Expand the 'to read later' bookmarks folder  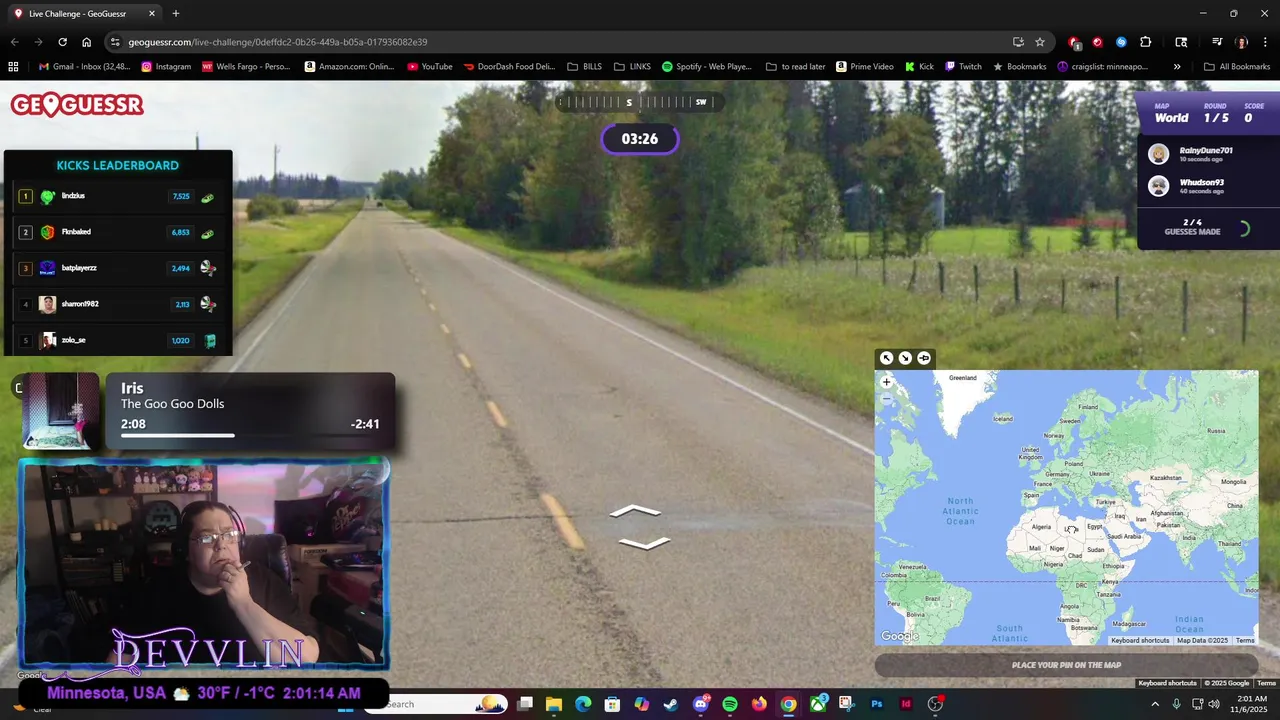coord(796,67)
